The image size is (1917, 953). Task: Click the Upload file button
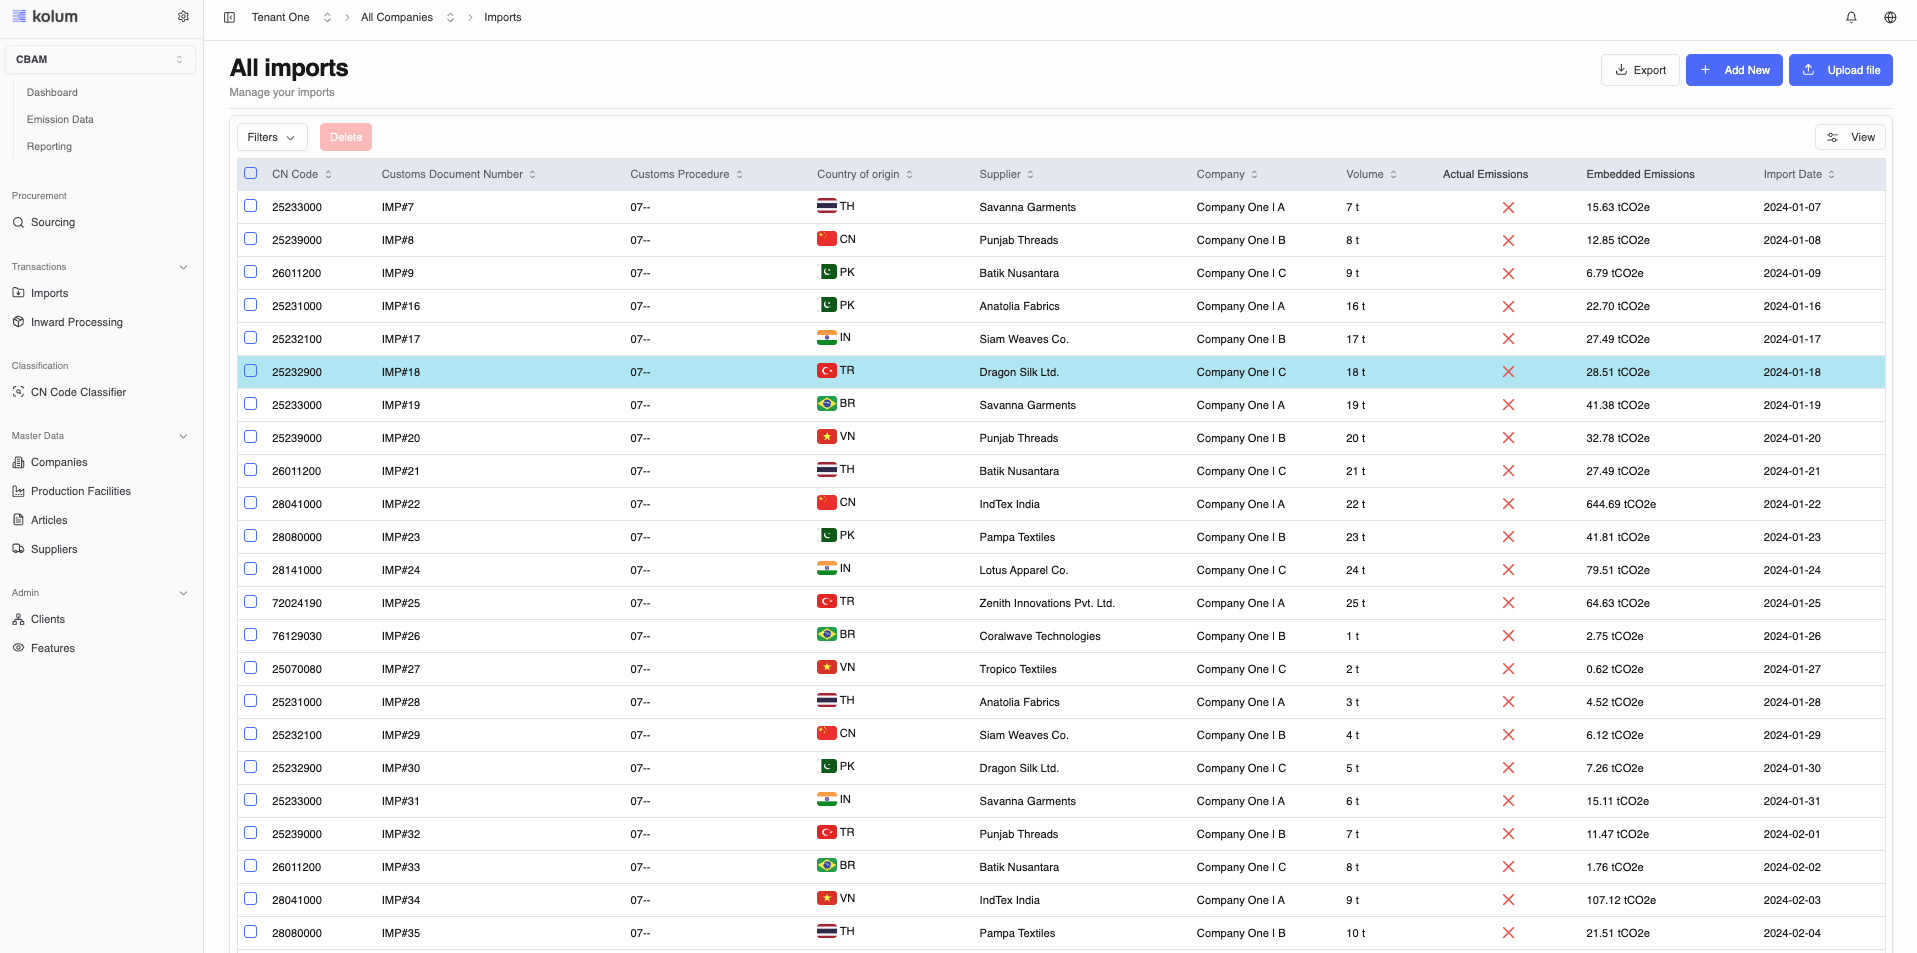coord(1840,70)
